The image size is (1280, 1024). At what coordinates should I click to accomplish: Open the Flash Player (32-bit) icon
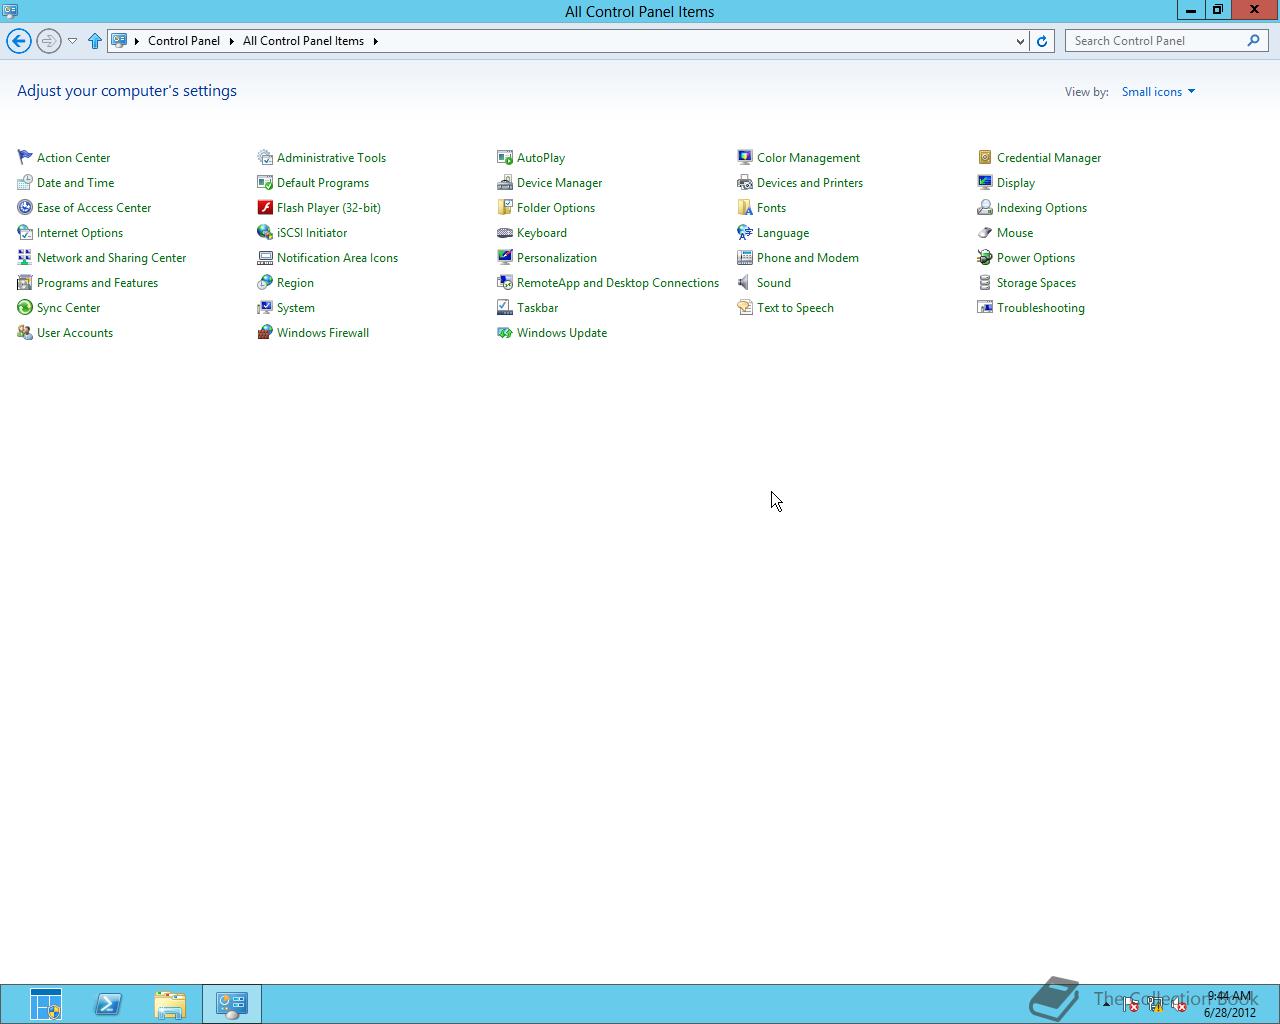pyautogui.click(x=265, y=207)
